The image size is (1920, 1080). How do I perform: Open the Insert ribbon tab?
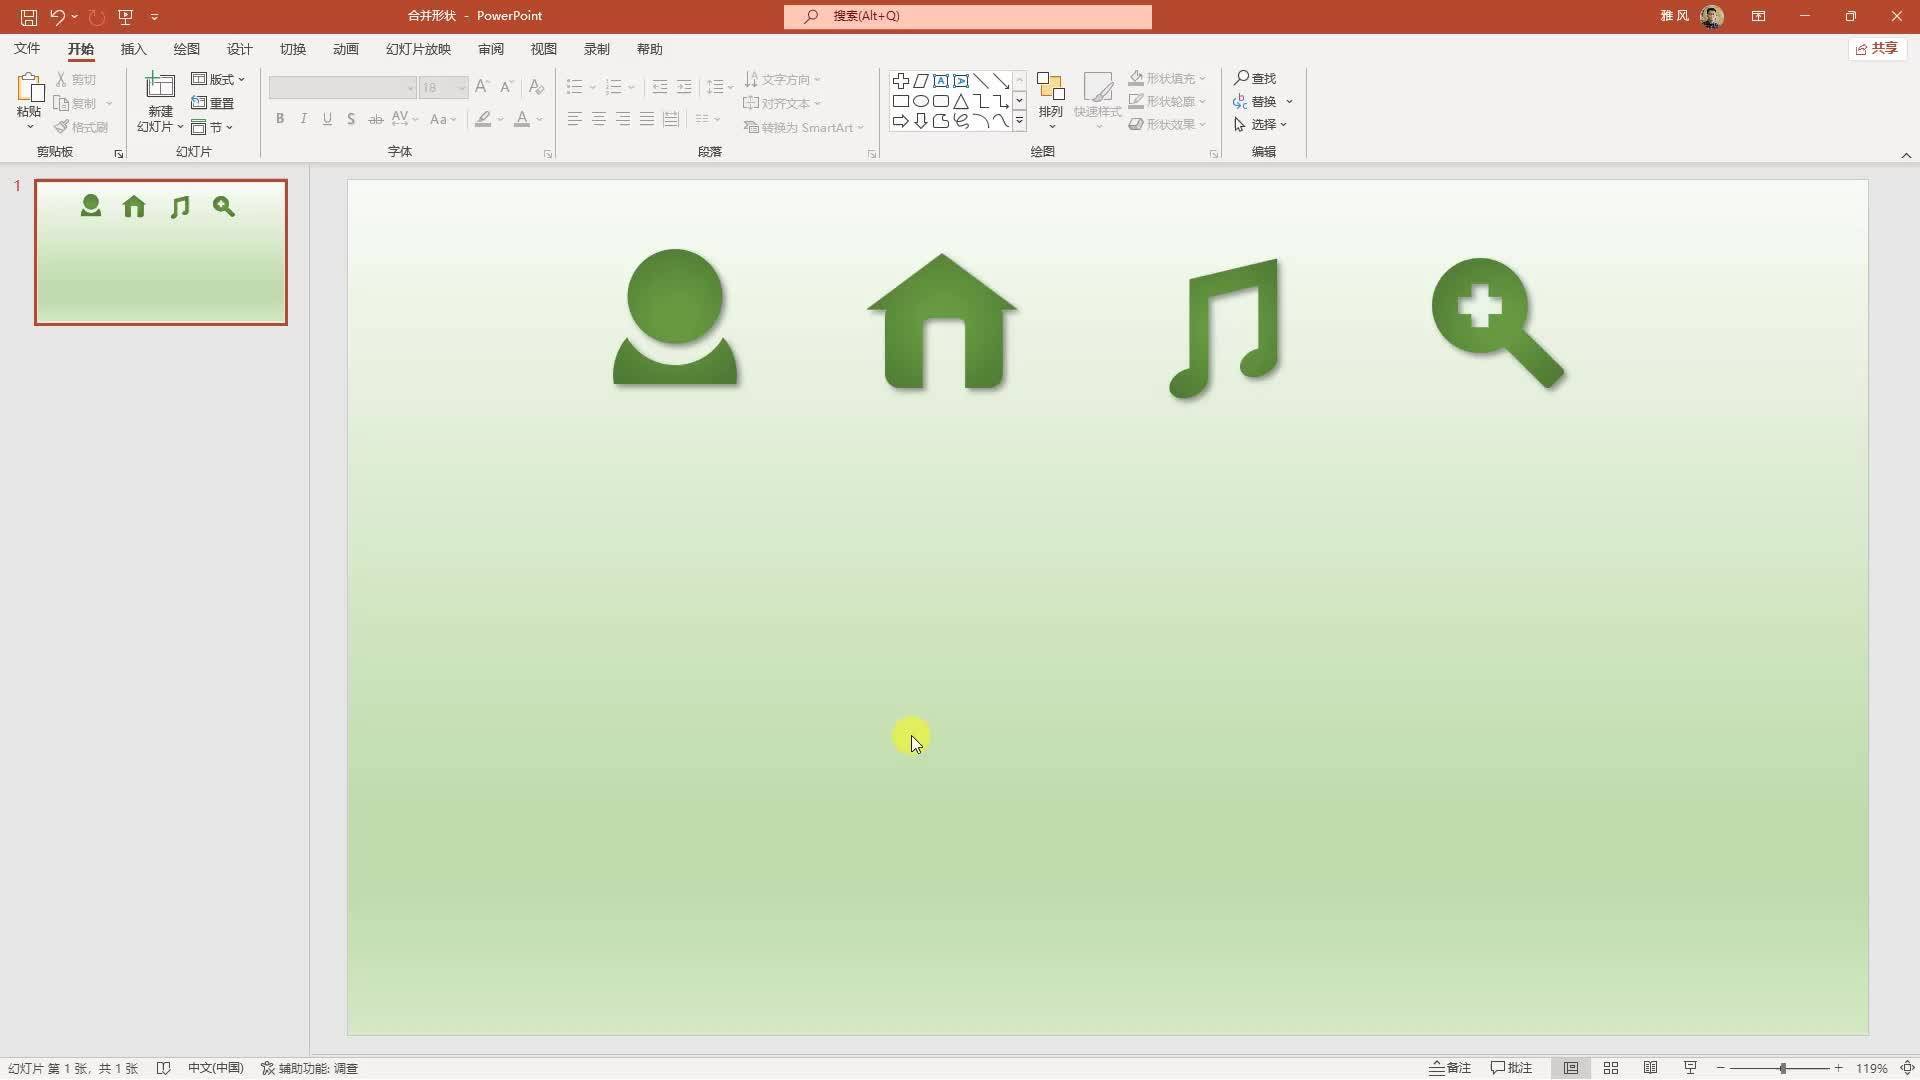coord(133,49)
